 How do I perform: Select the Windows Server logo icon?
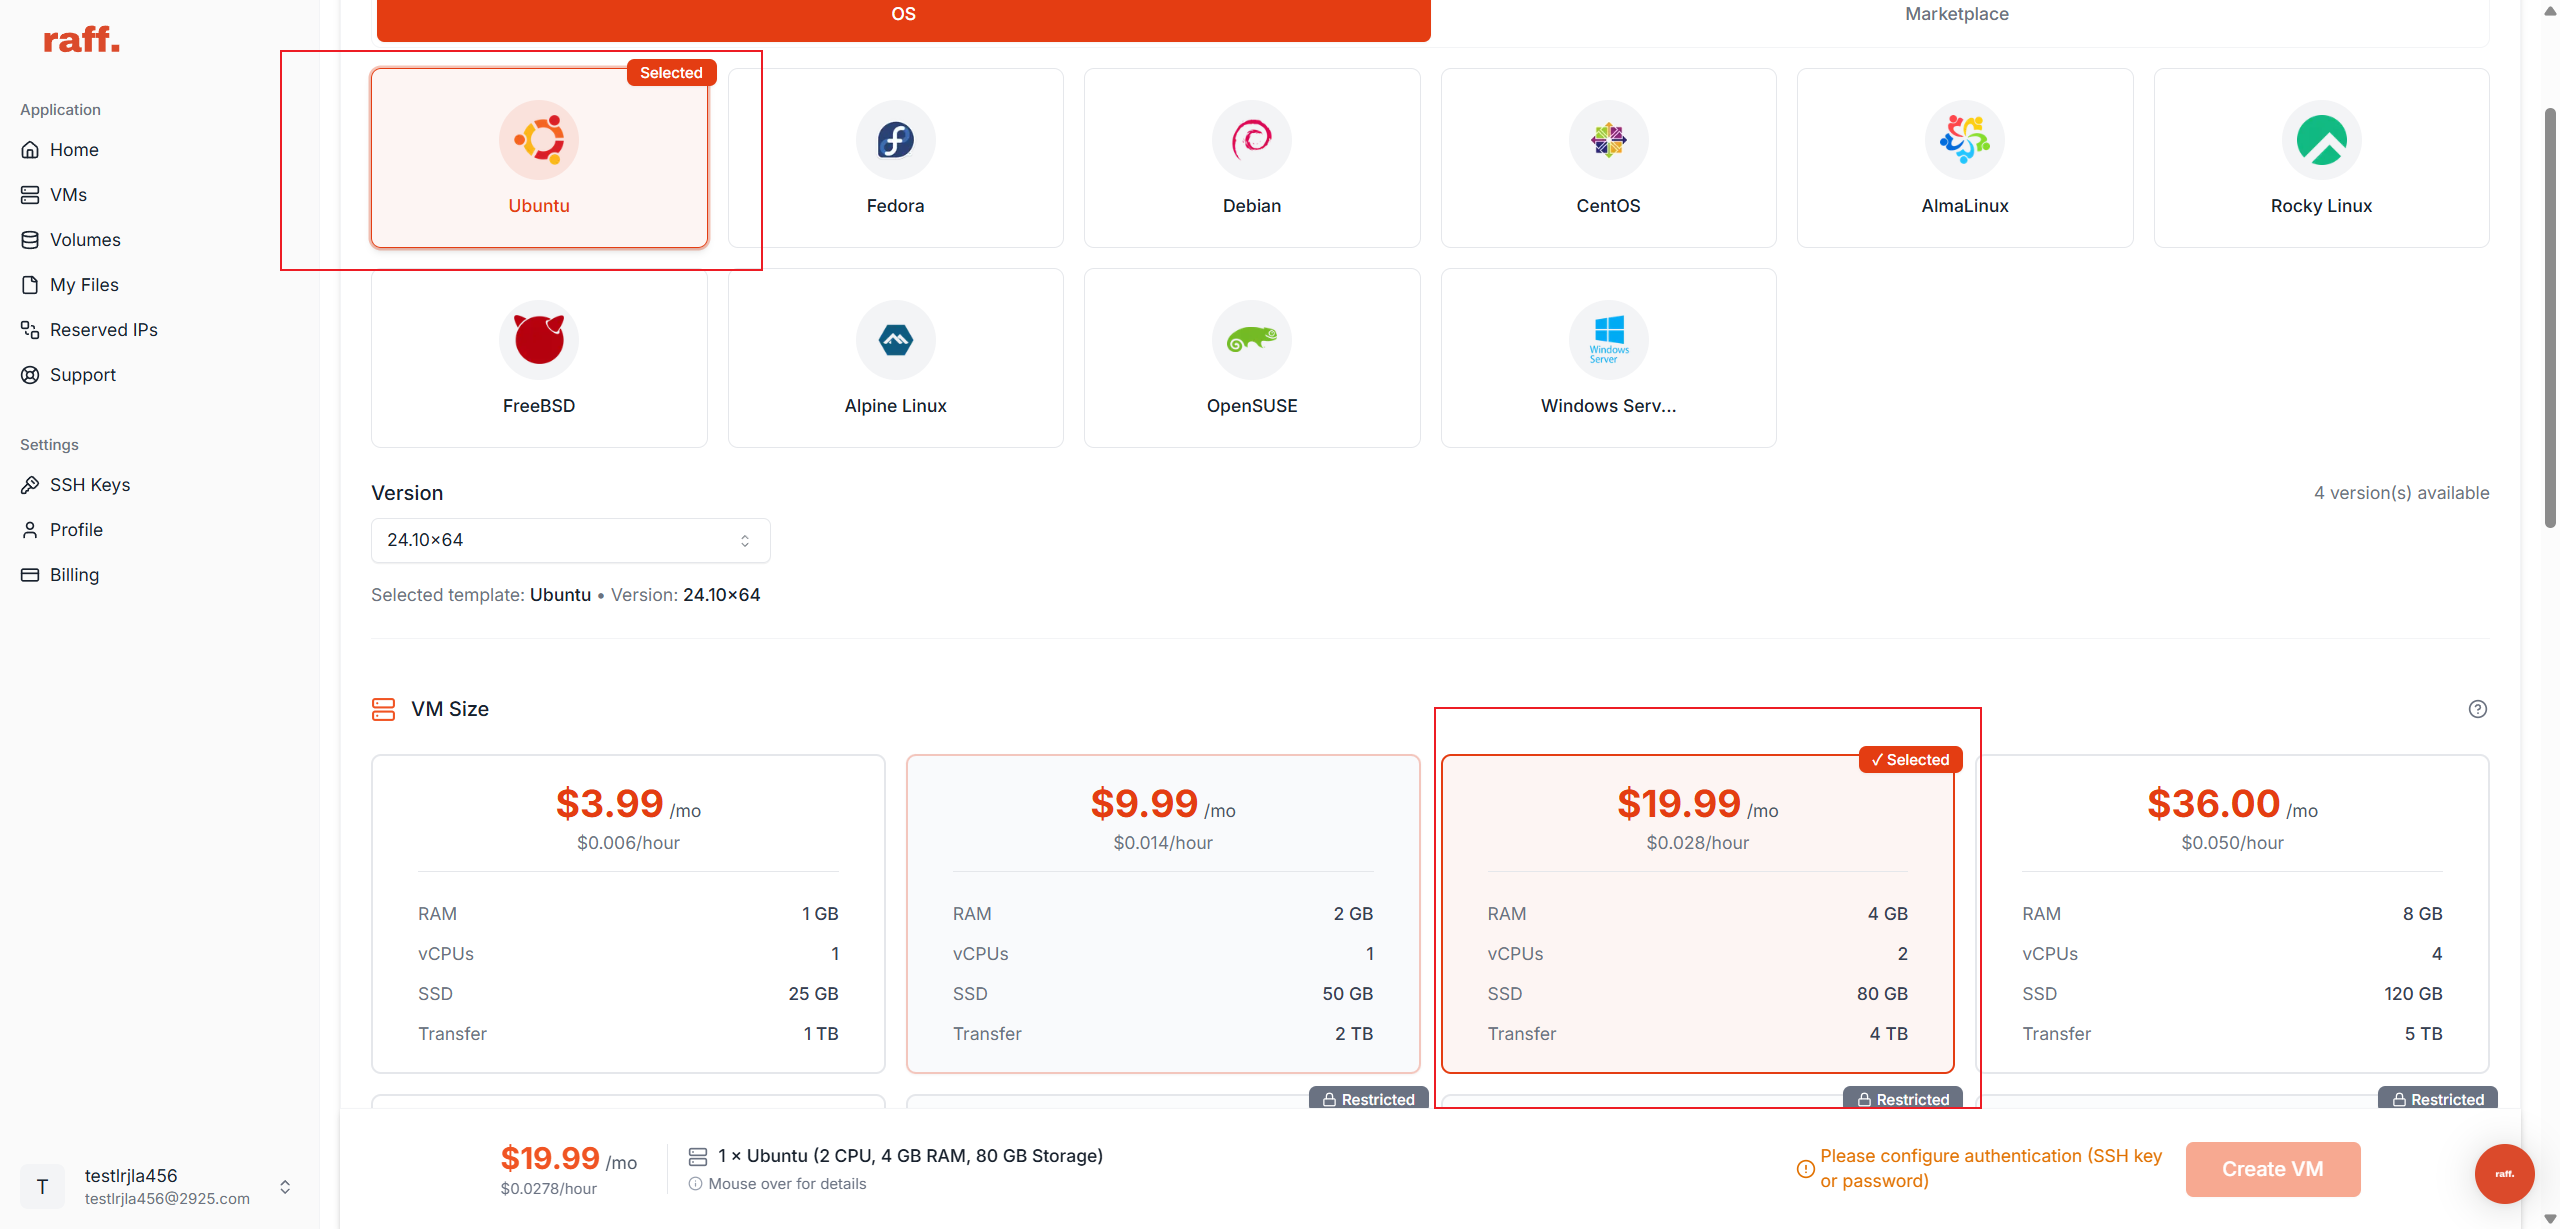pyautogui.click(x=1609, y=340)
